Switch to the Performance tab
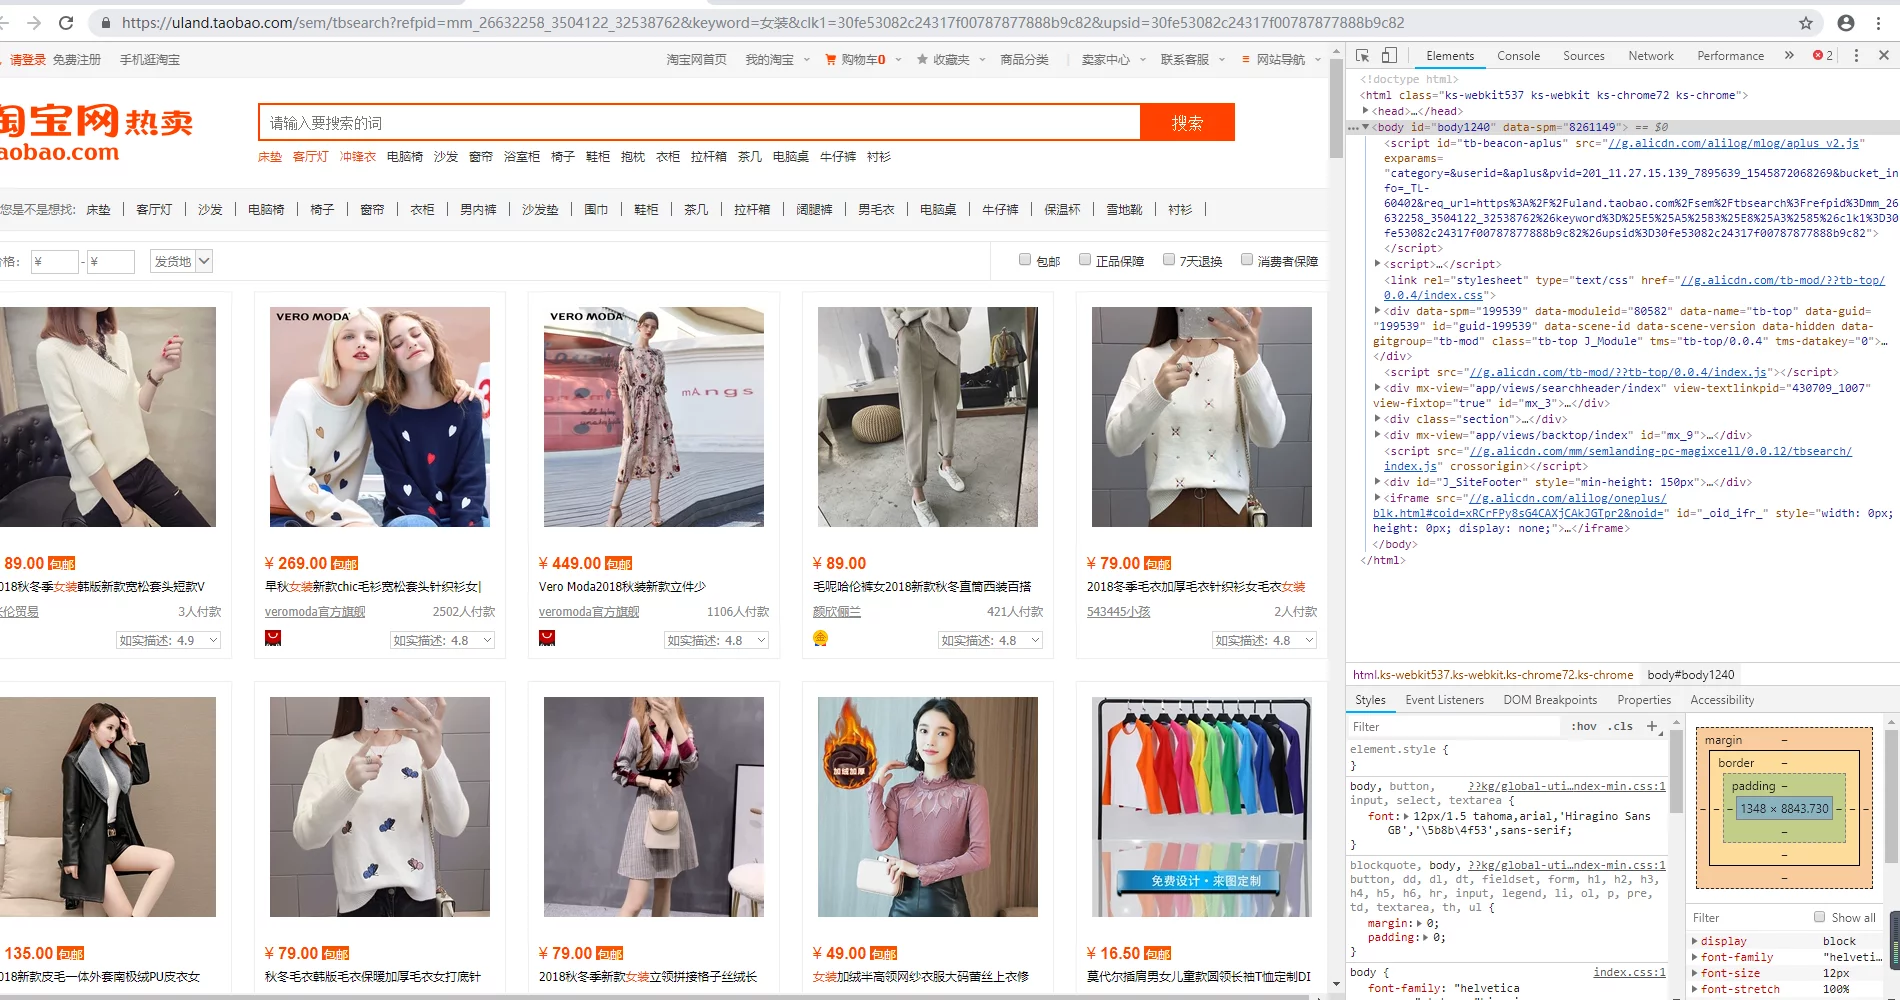The width and height of the screenshot is (1900, 1000). [x=1730, y=56]
